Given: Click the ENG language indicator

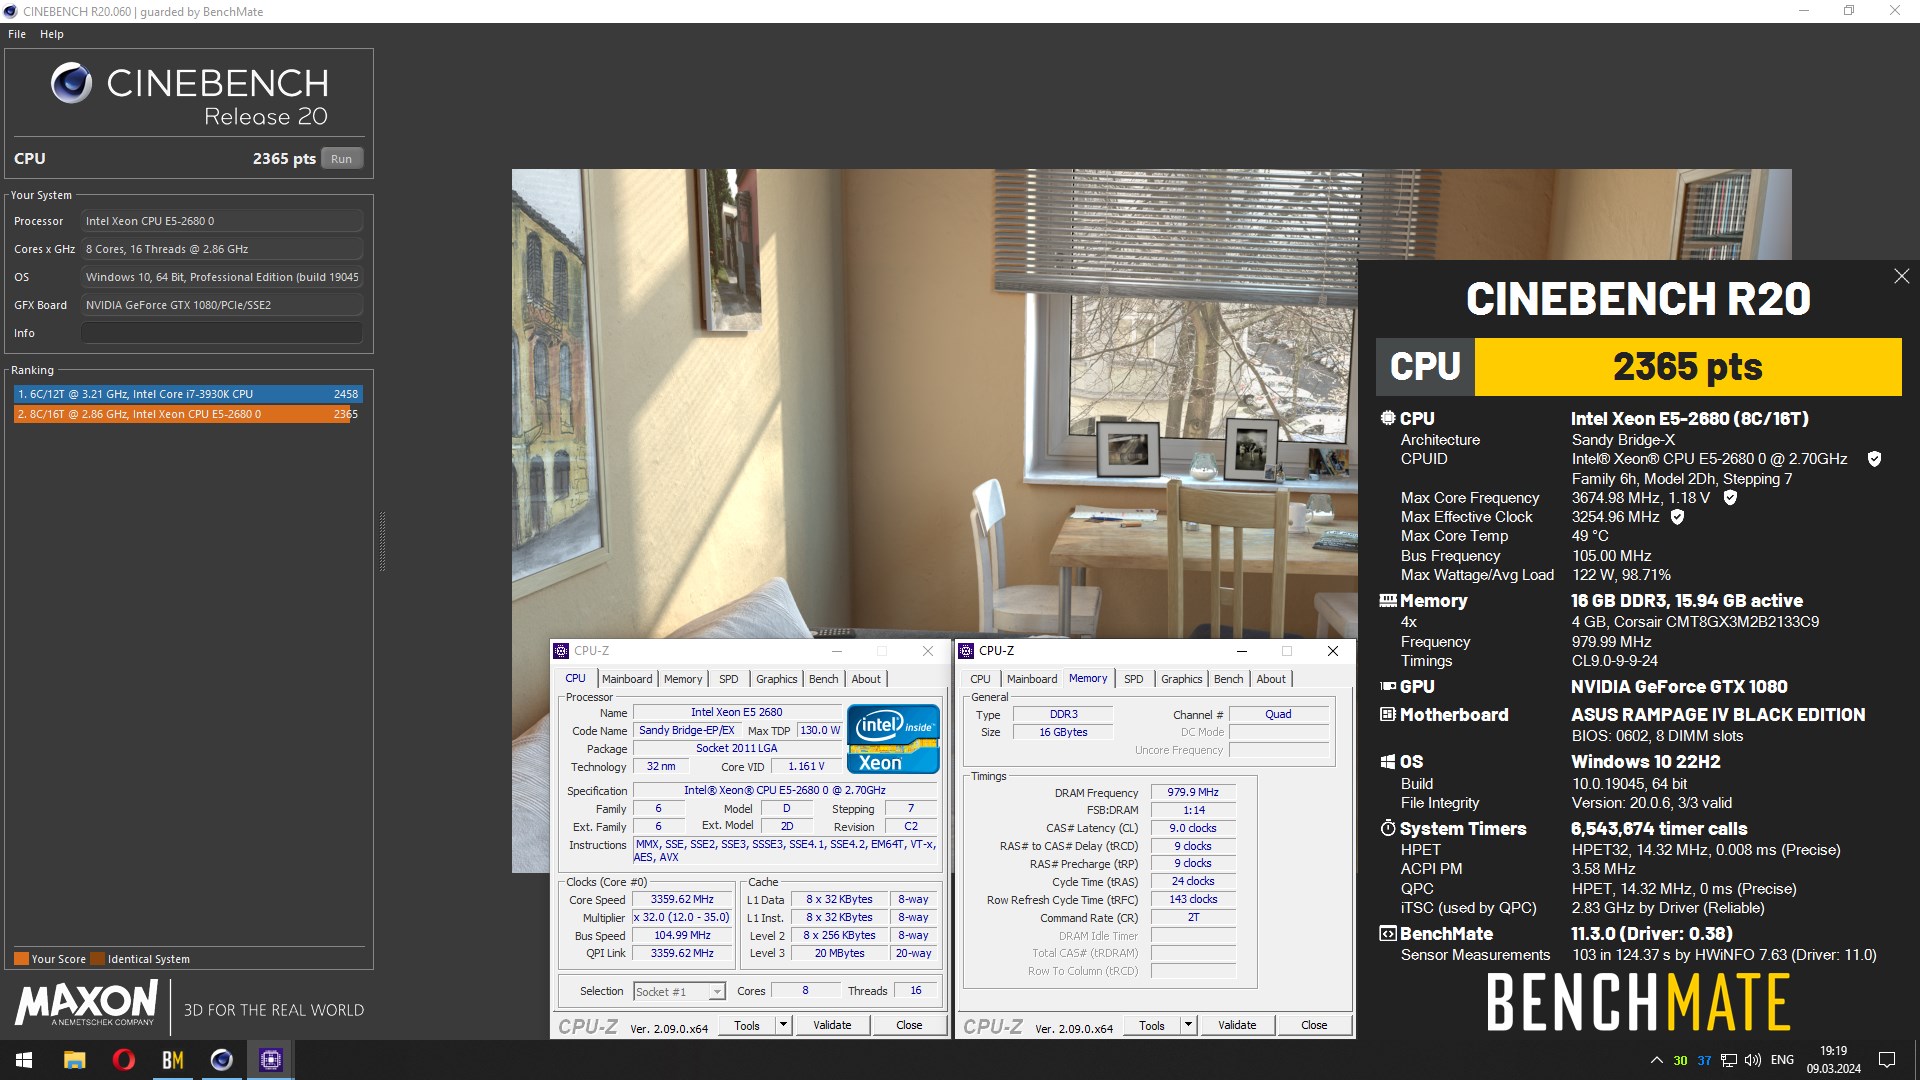Looking at the screenshot, I should [x=1782, y=1060].
